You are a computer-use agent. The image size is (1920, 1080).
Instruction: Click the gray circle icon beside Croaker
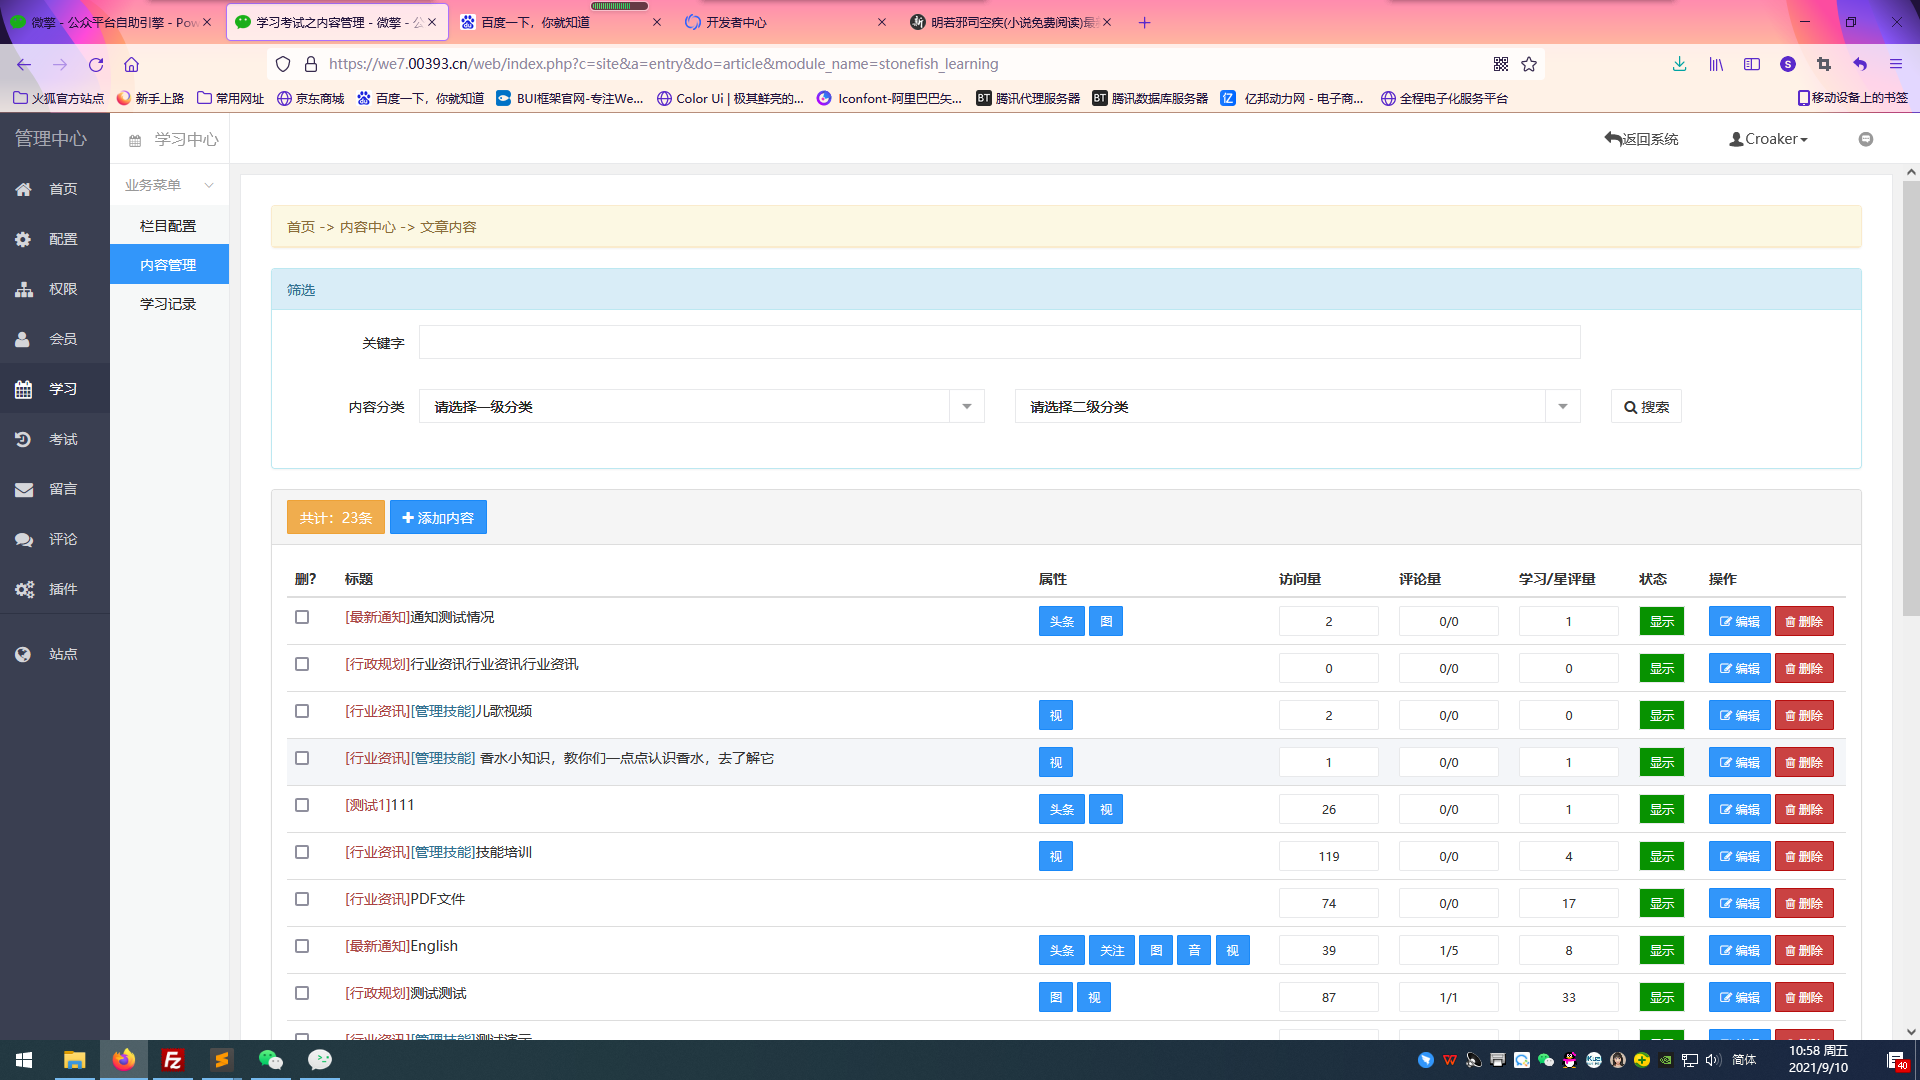pyautogui.click(x=1866, y=139)
